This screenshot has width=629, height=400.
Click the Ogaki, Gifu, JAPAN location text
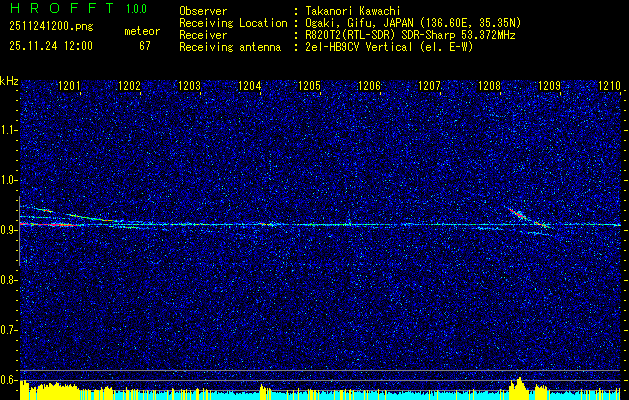pos(413,23)
